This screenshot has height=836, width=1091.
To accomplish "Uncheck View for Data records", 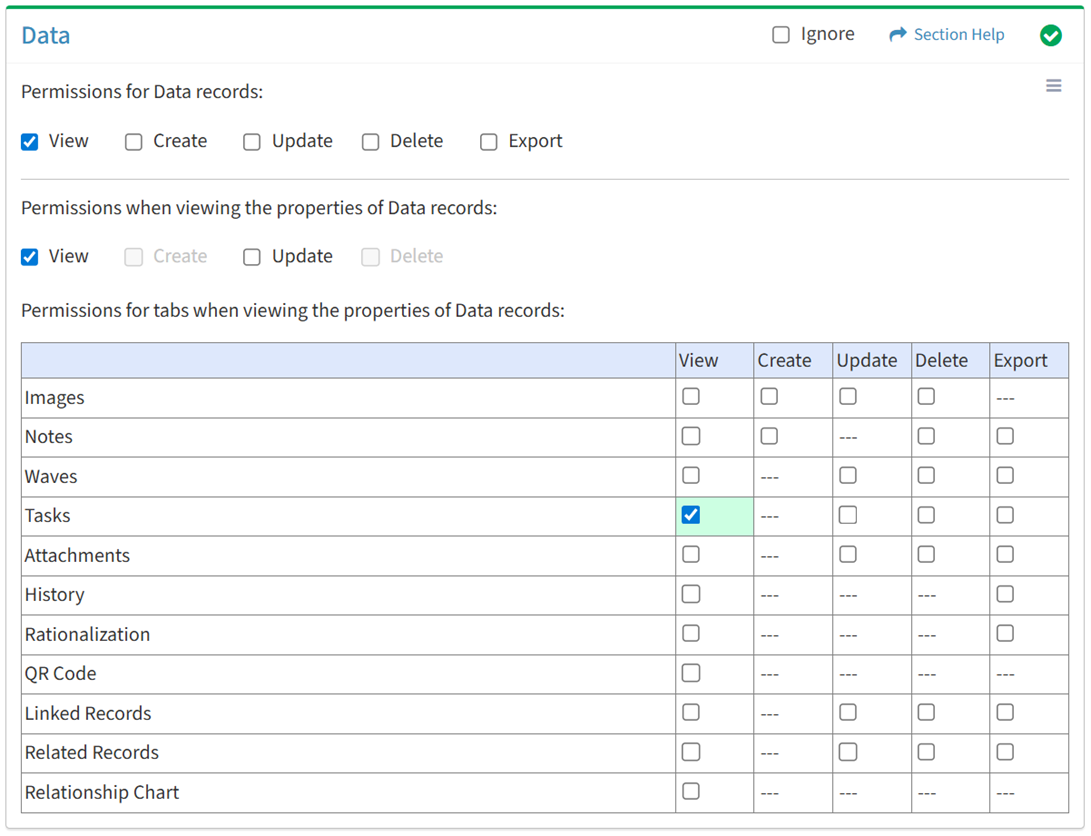I will pos(30,142).
